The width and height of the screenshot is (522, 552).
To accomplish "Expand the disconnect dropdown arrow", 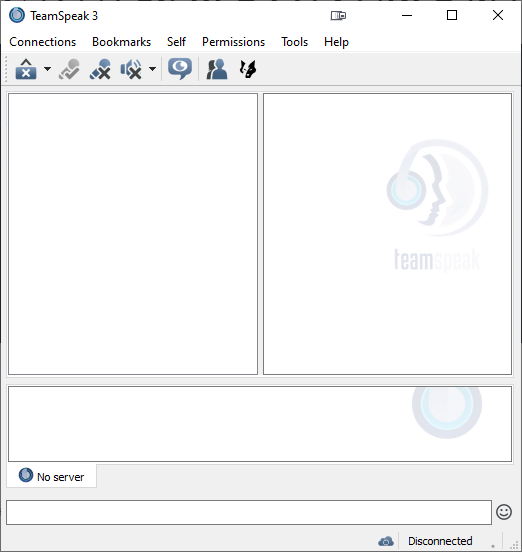I will (47, 69).
